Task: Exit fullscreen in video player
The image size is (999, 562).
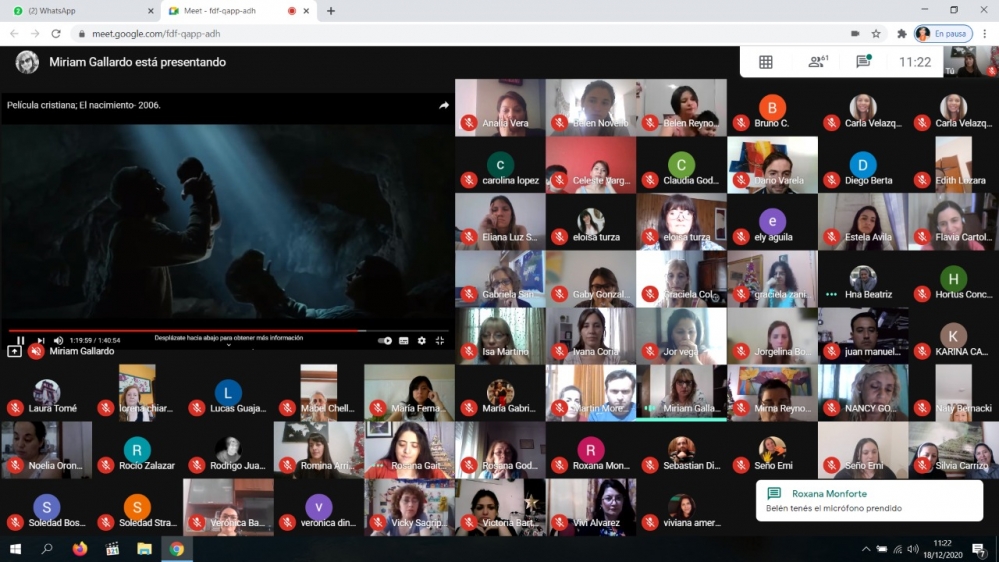Action: point(440,340)
